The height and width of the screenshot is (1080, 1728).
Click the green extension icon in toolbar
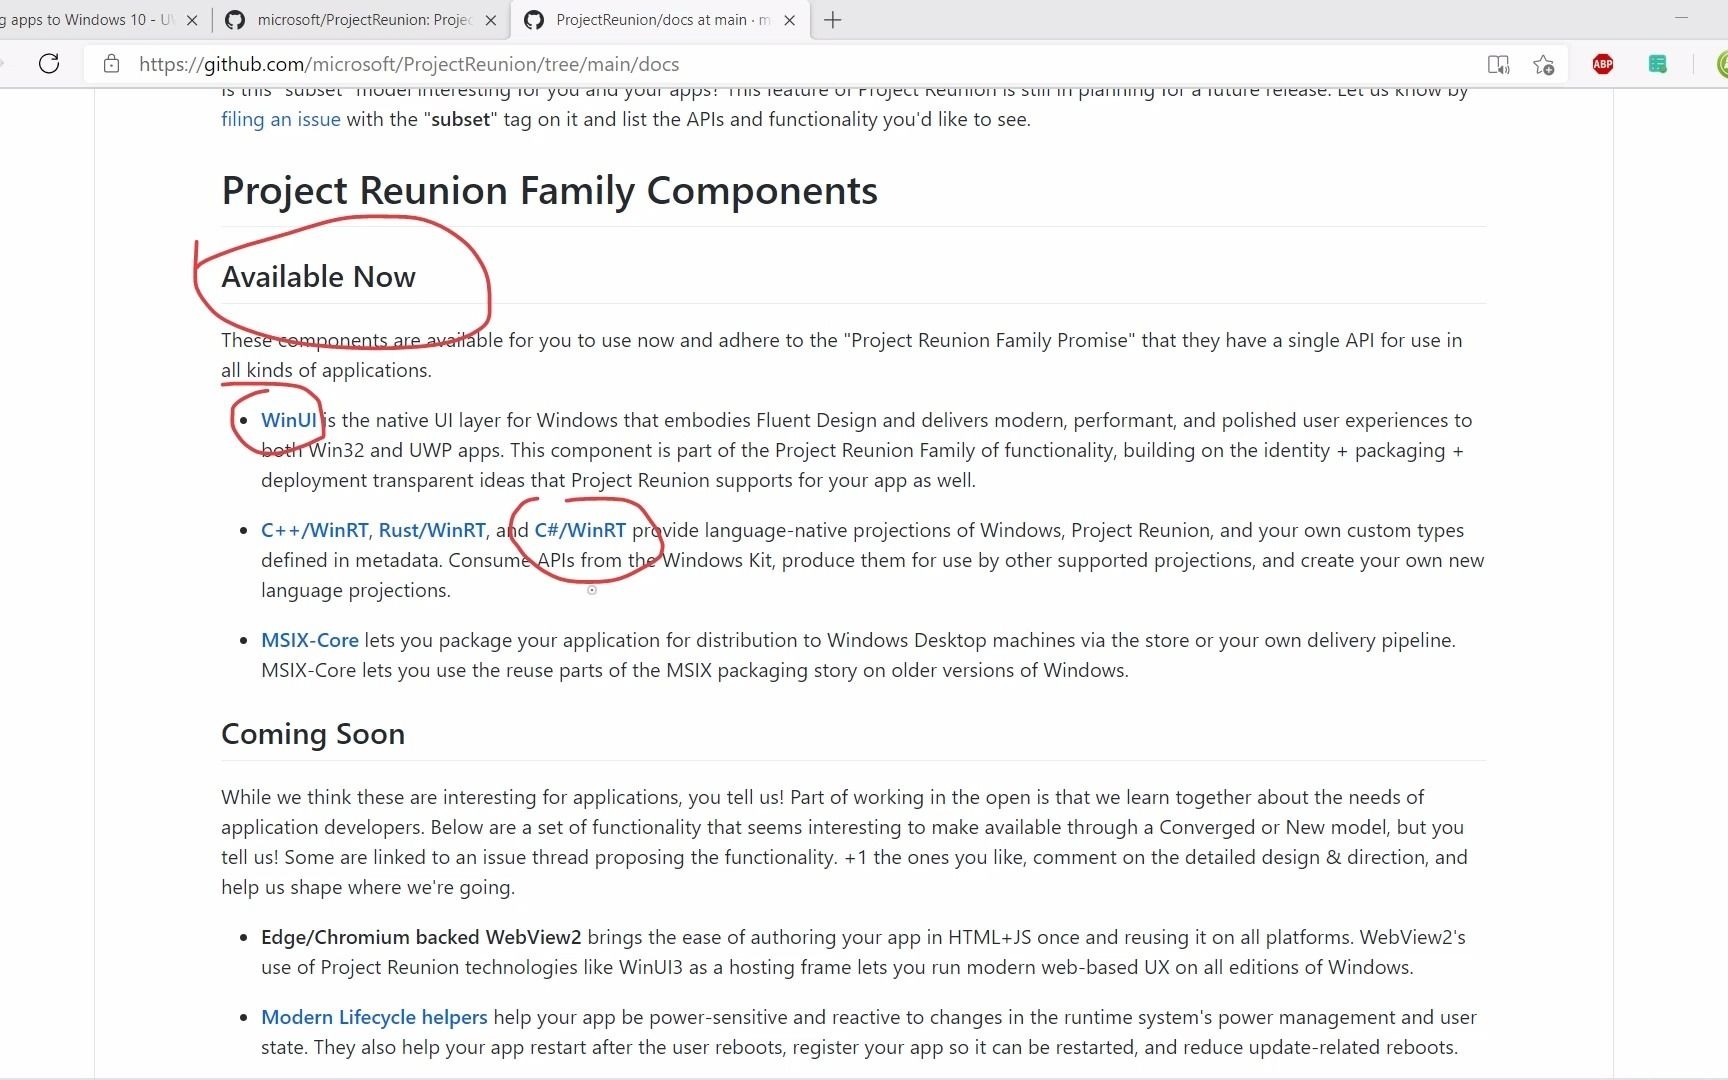pyautogui.click(x=1657, y=64)
